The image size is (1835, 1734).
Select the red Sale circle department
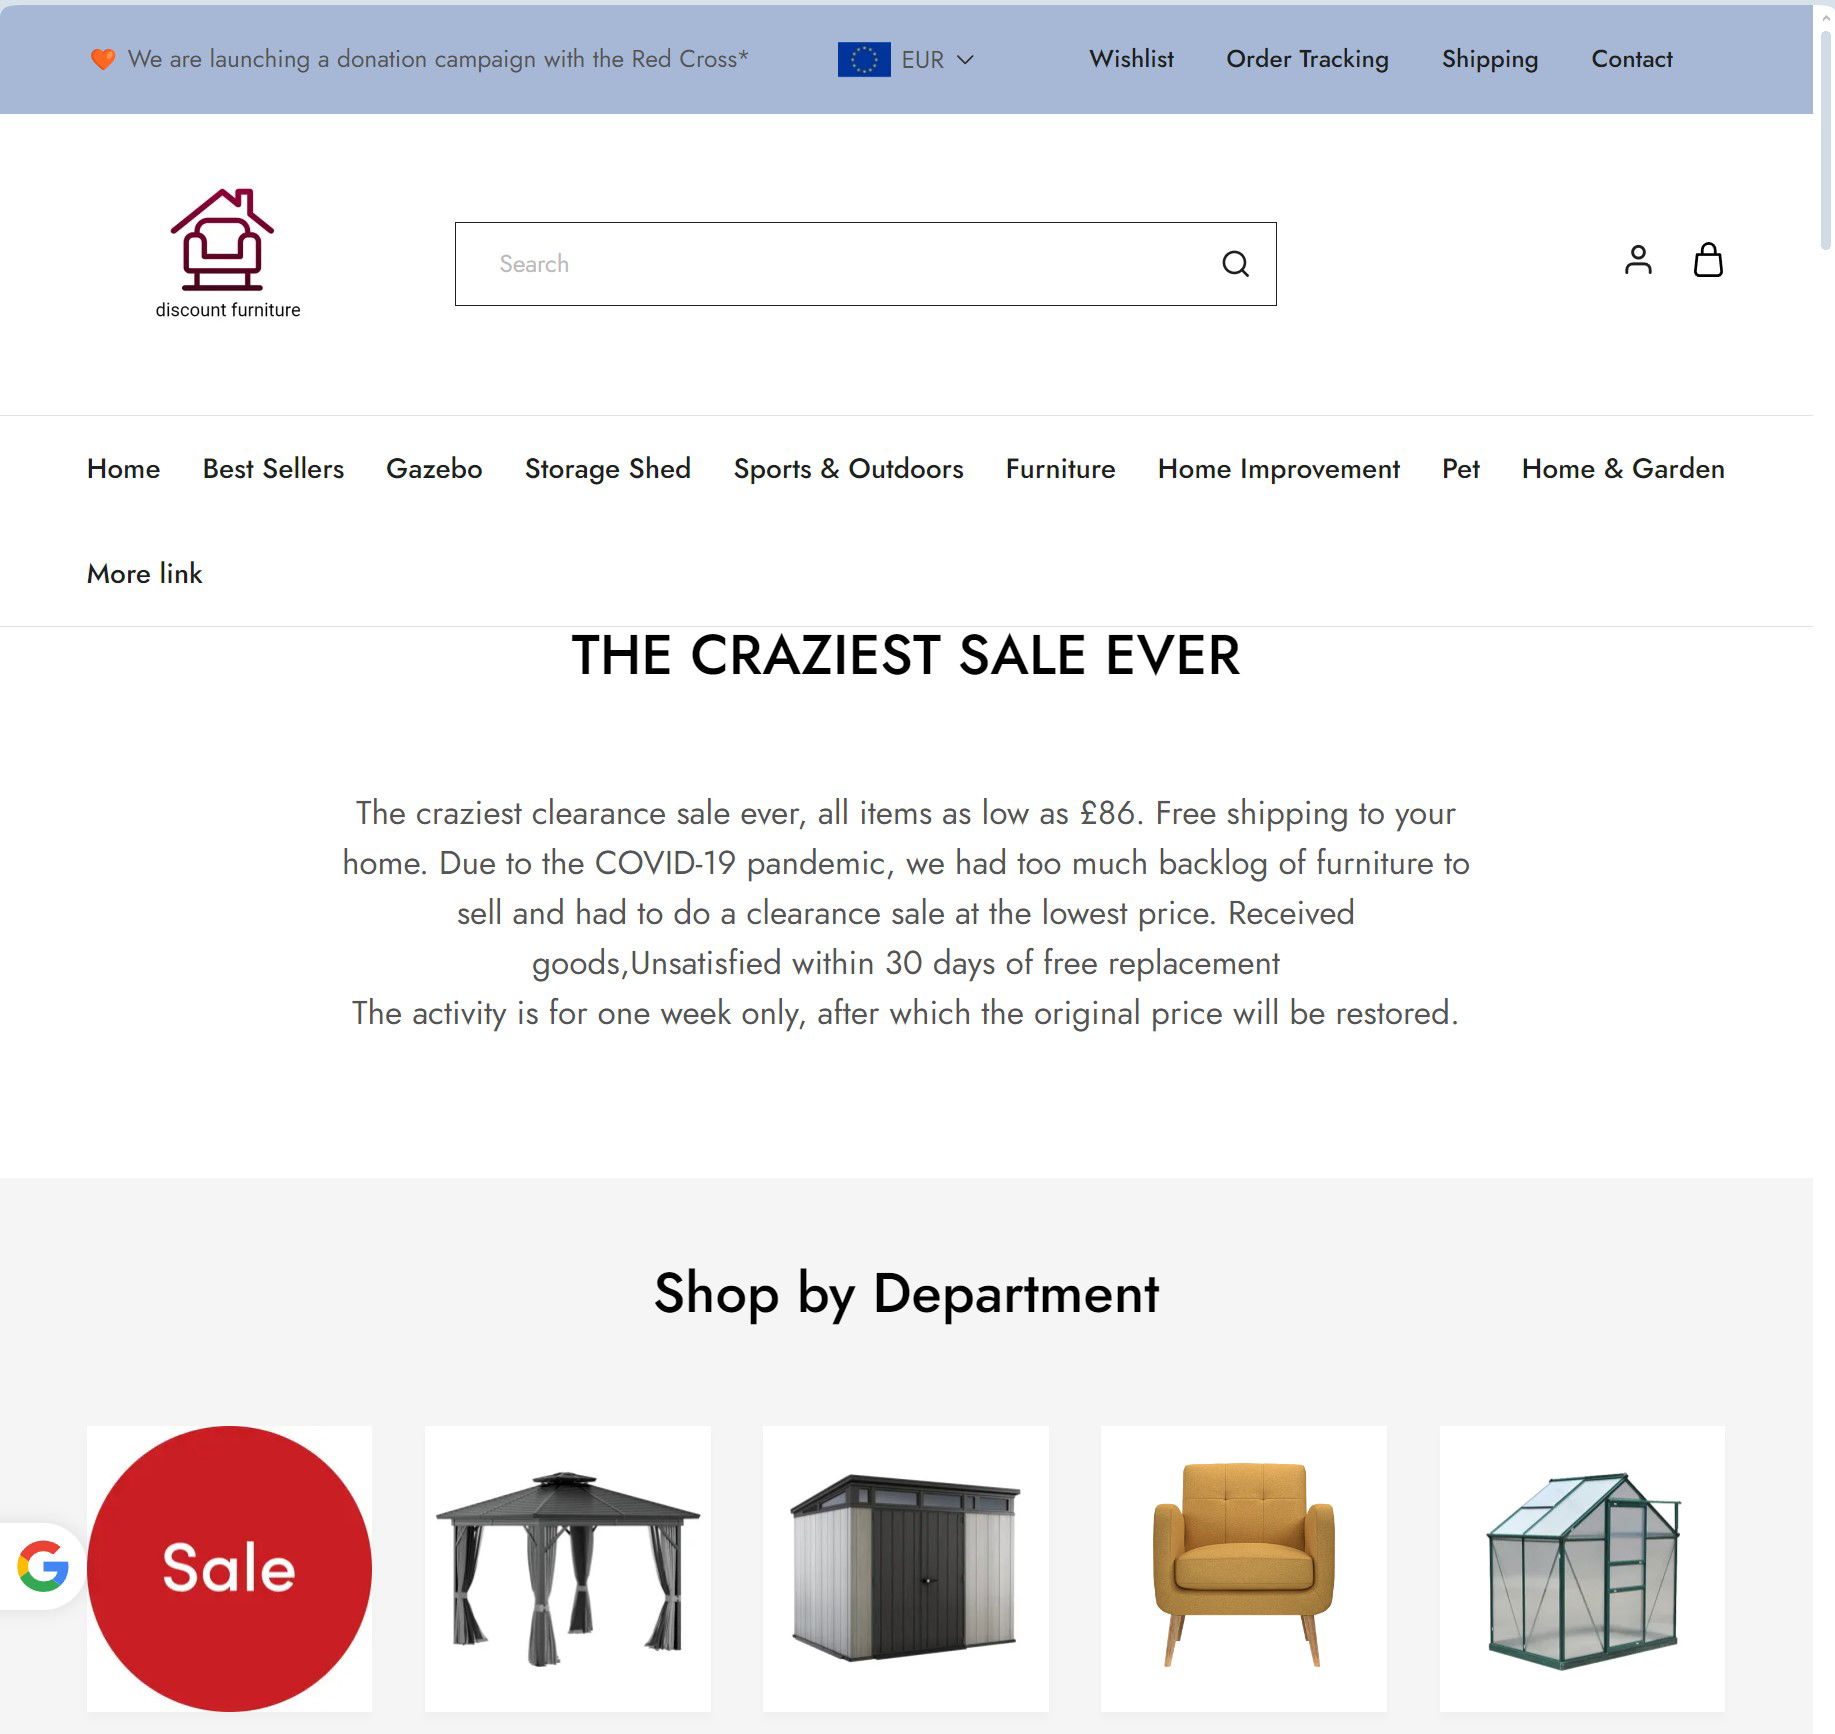pyautogui.click(x=229, y=1568)
